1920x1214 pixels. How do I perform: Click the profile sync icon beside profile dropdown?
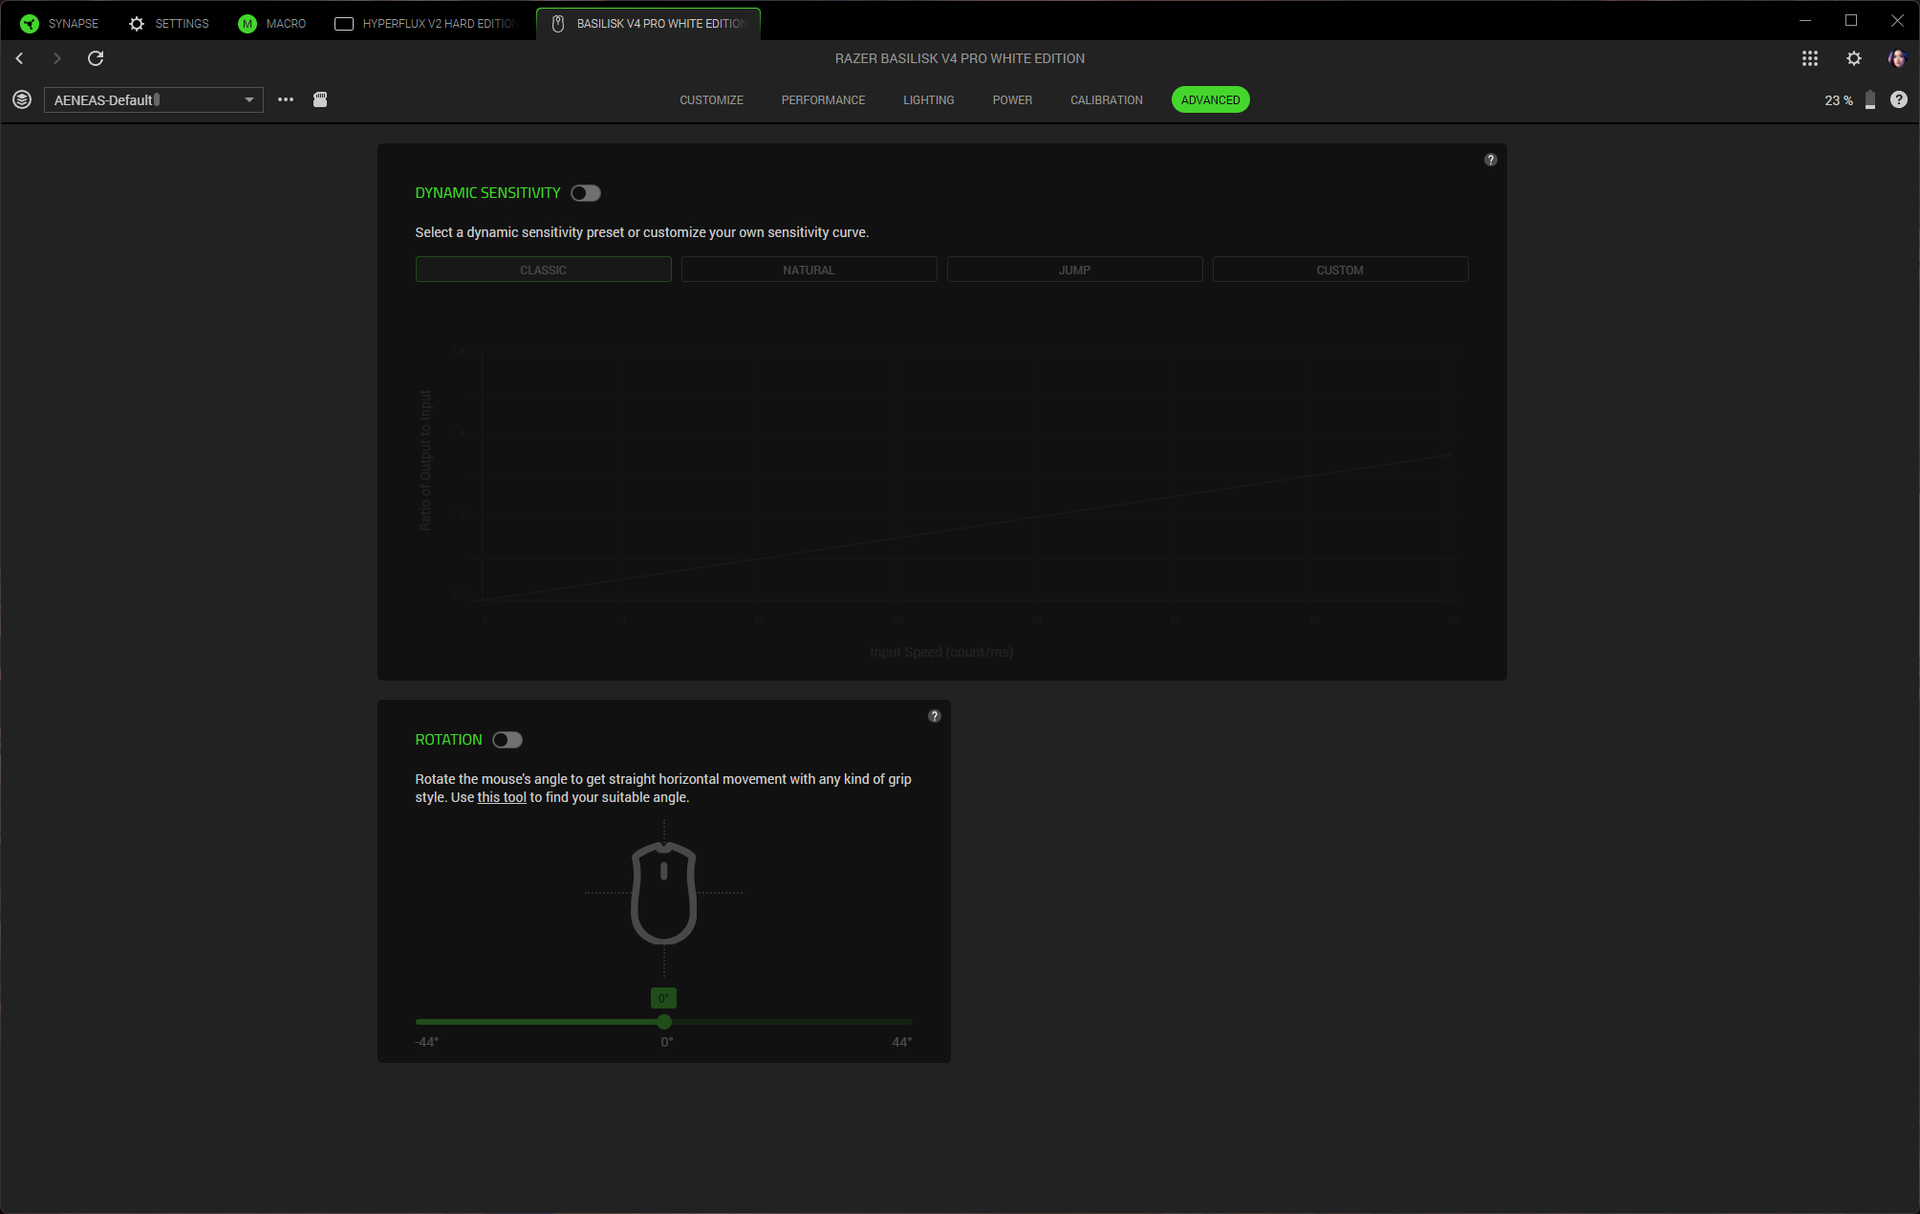[x=22, y=100]
